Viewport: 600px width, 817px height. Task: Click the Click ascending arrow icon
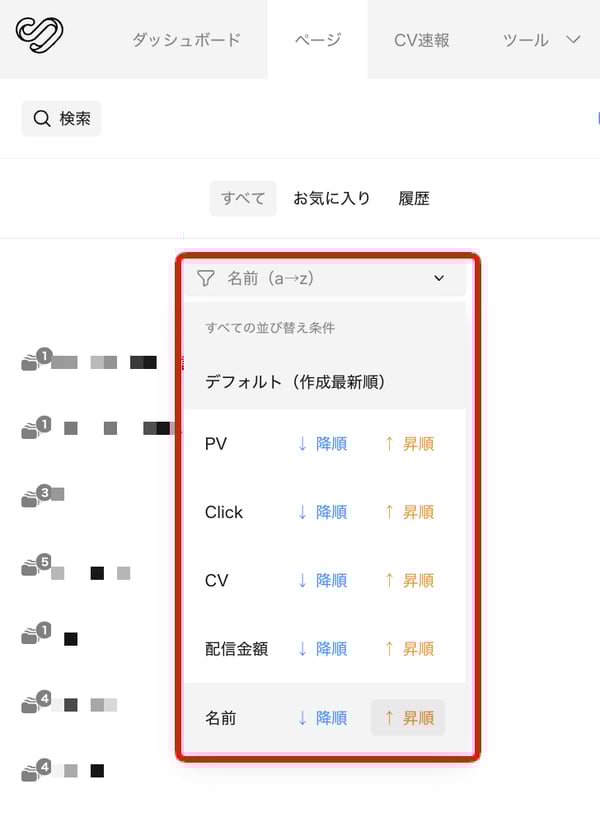coord(389,512)
